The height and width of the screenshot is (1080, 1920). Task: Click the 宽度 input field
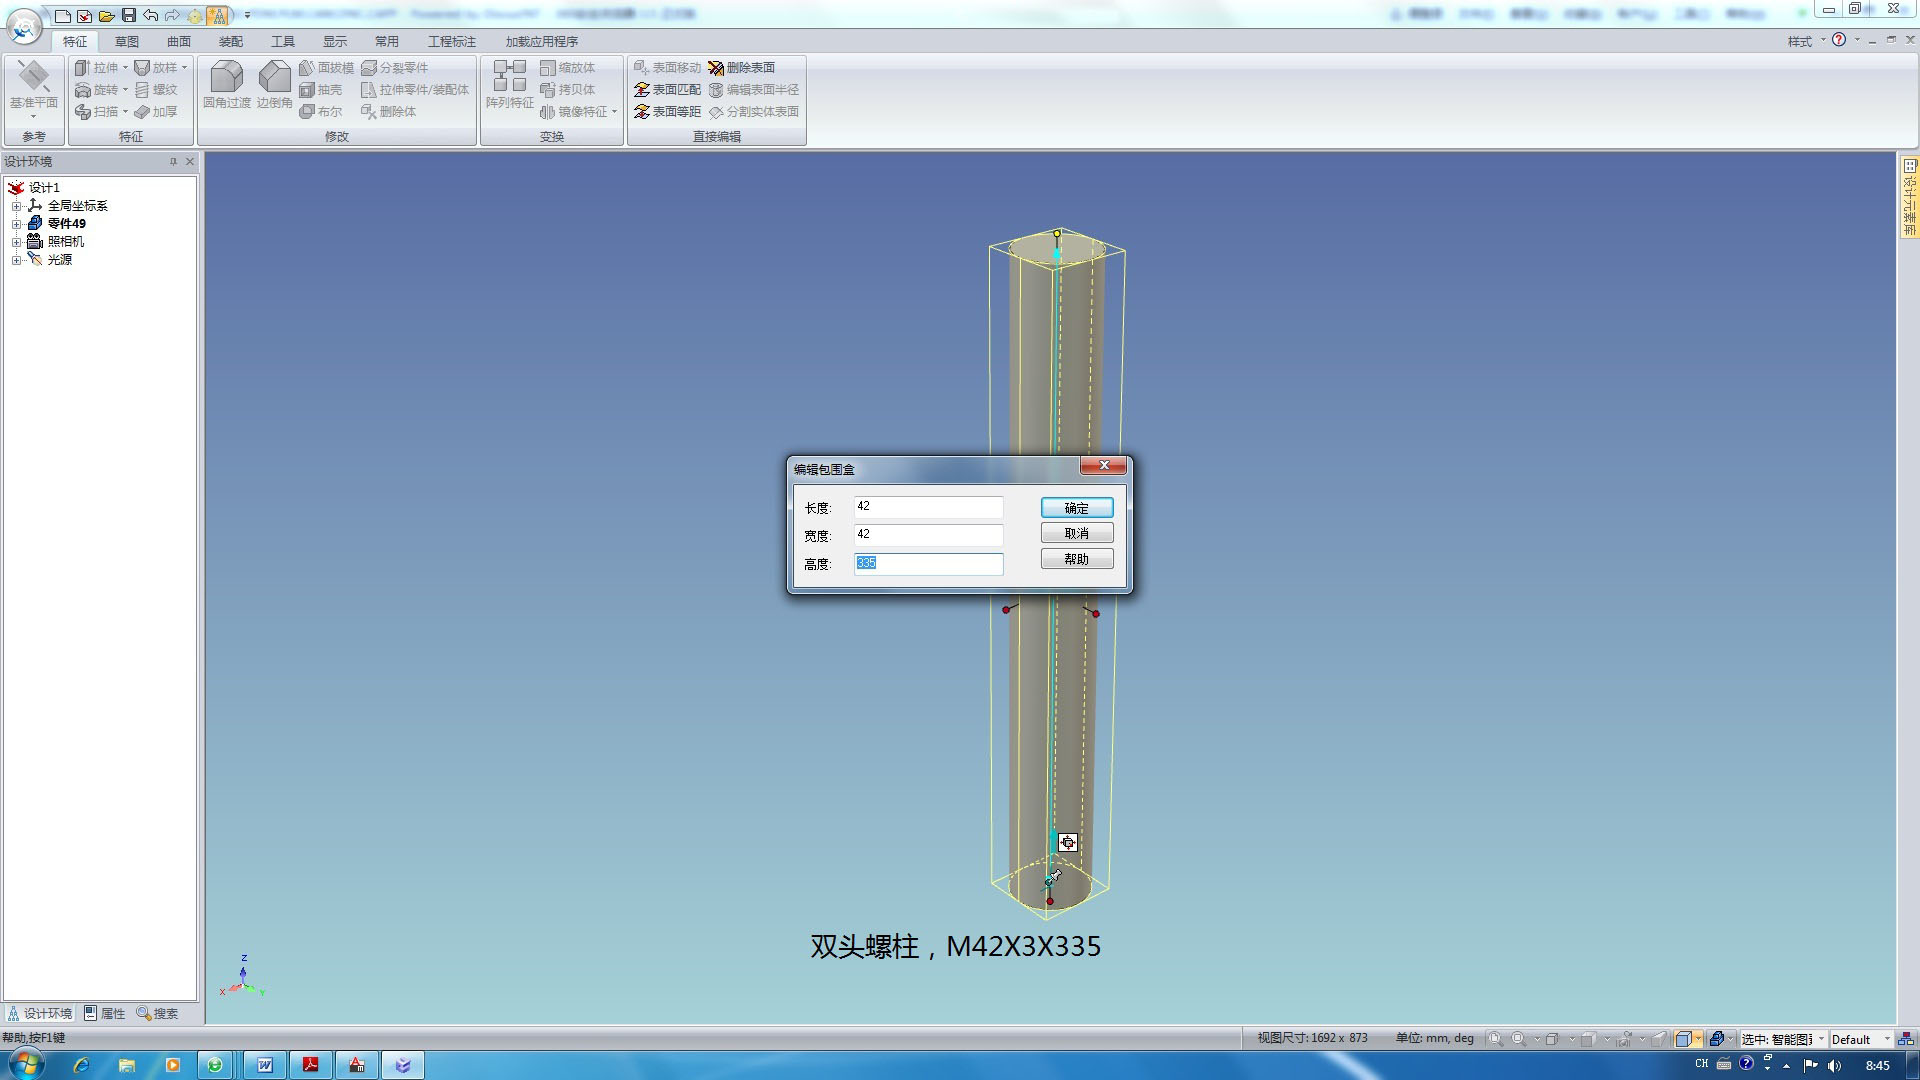928,535
